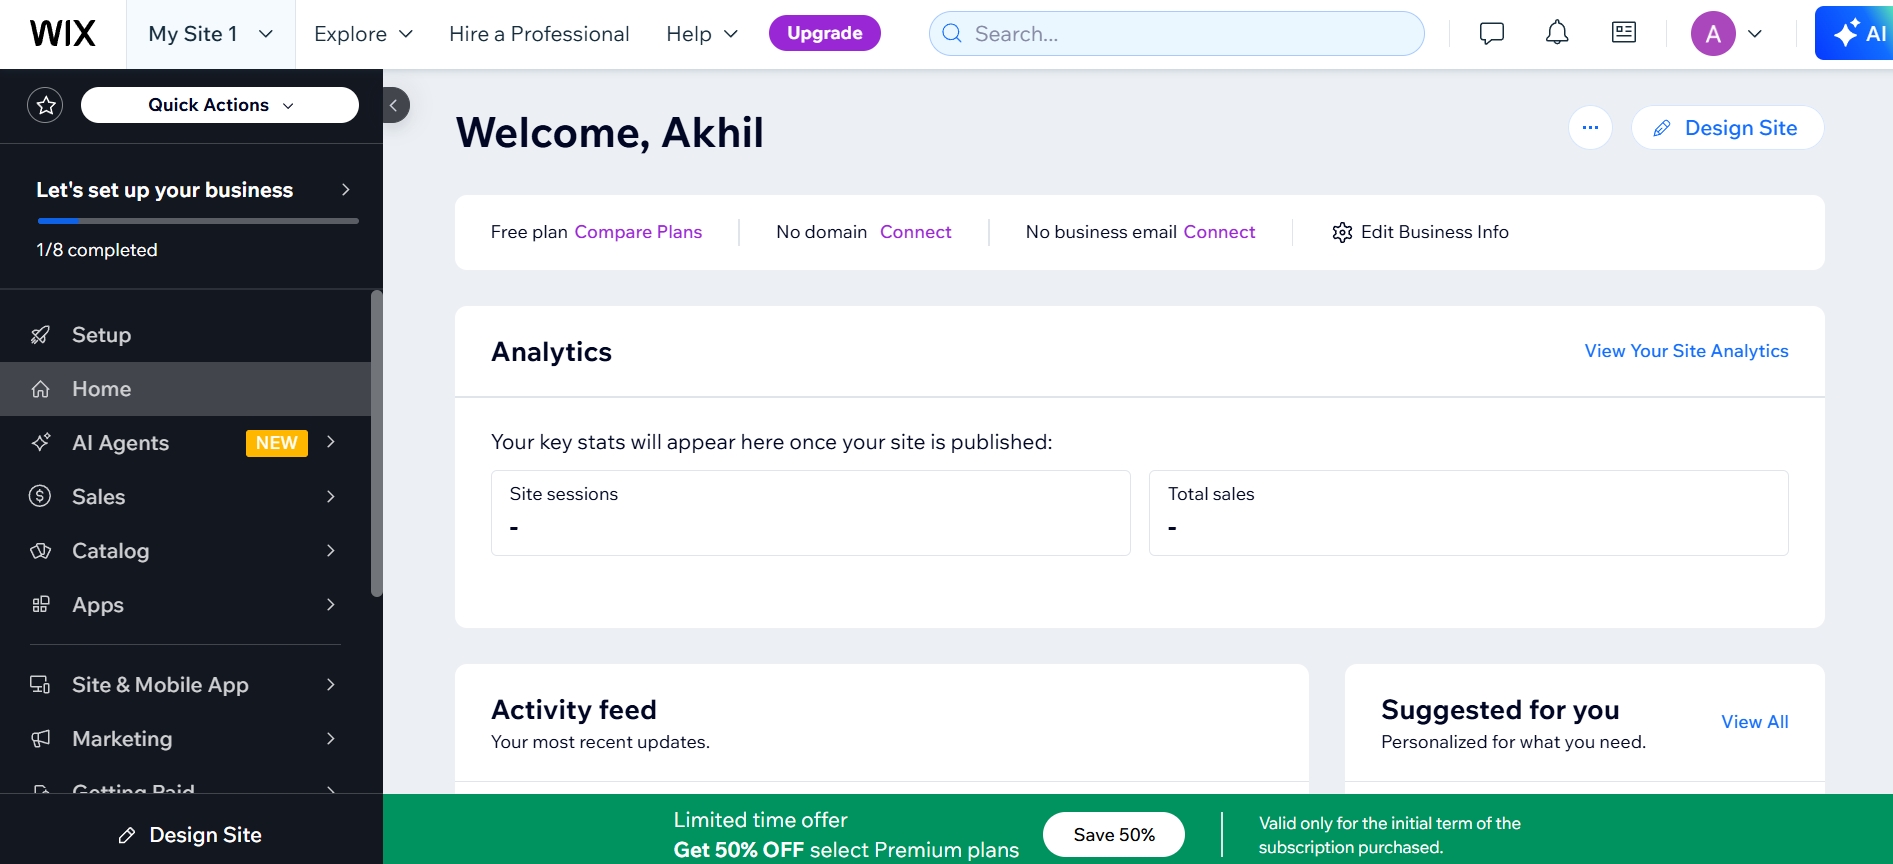This screenshot has height=864, width=1893.
Task: Click the favorites star icon in sidebar
Action: 45,105
